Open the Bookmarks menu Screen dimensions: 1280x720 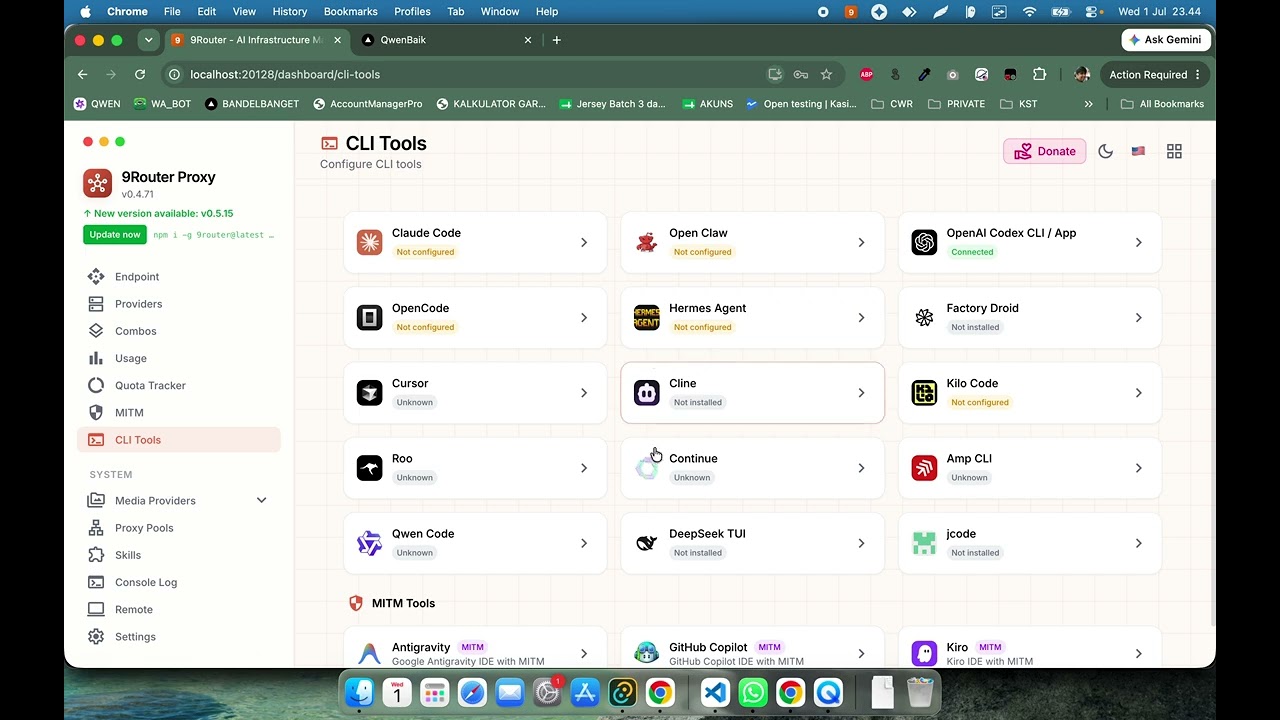click(350, 11)
